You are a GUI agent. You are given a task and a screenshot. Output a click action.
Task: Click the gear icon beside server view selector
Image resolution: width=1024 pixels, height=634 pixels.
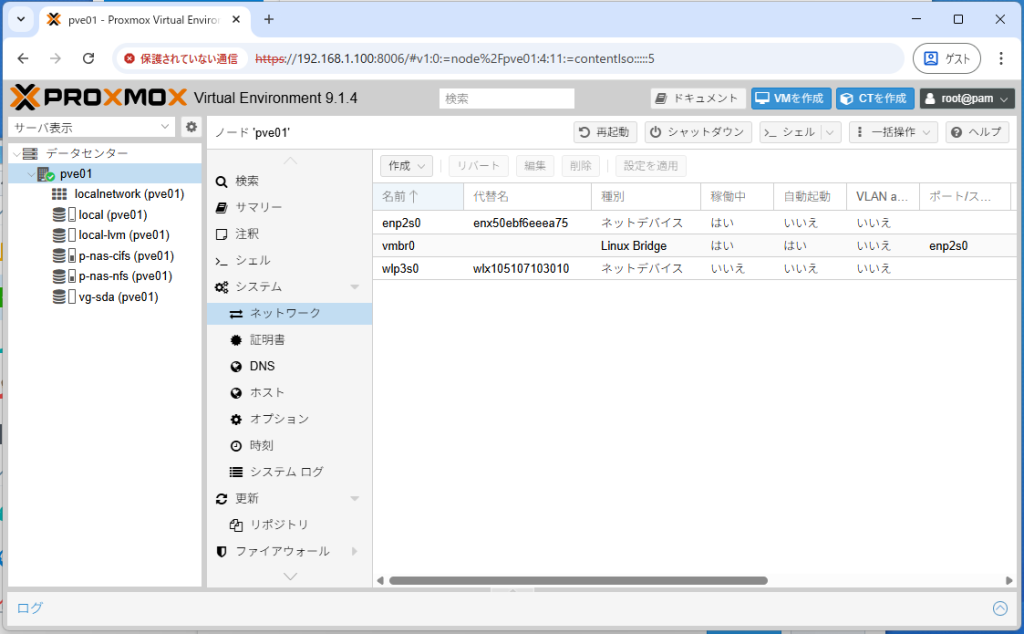pyautogui.click(x=192, y=127)
